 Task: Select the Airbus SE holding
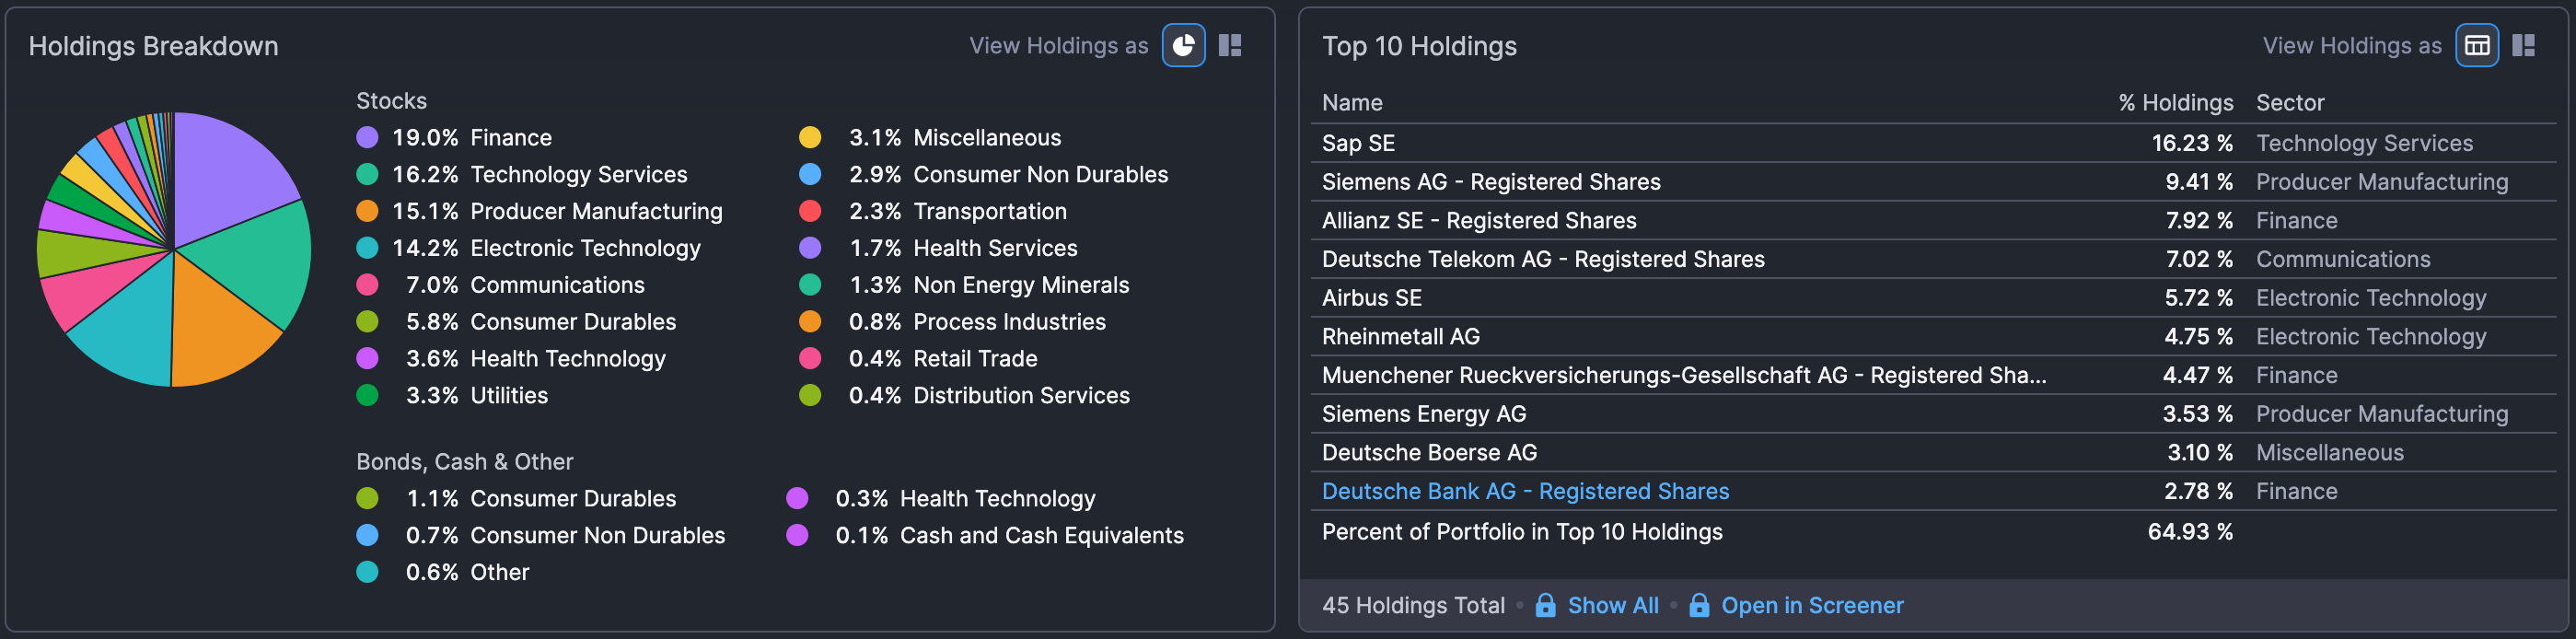[x=1371, y=298]
